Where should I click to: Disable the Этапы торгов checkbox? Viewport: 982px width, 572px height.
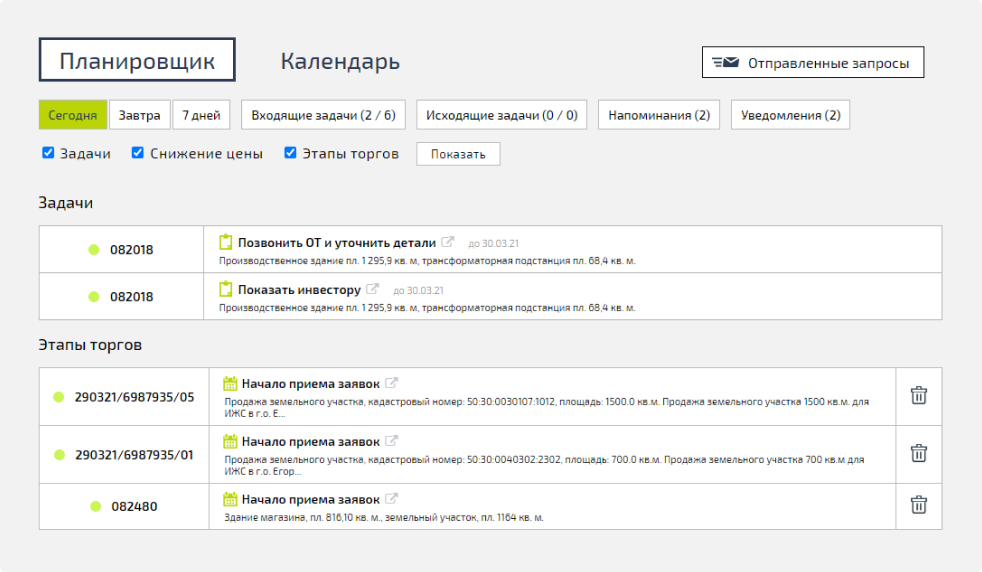[x=291, y=153]
